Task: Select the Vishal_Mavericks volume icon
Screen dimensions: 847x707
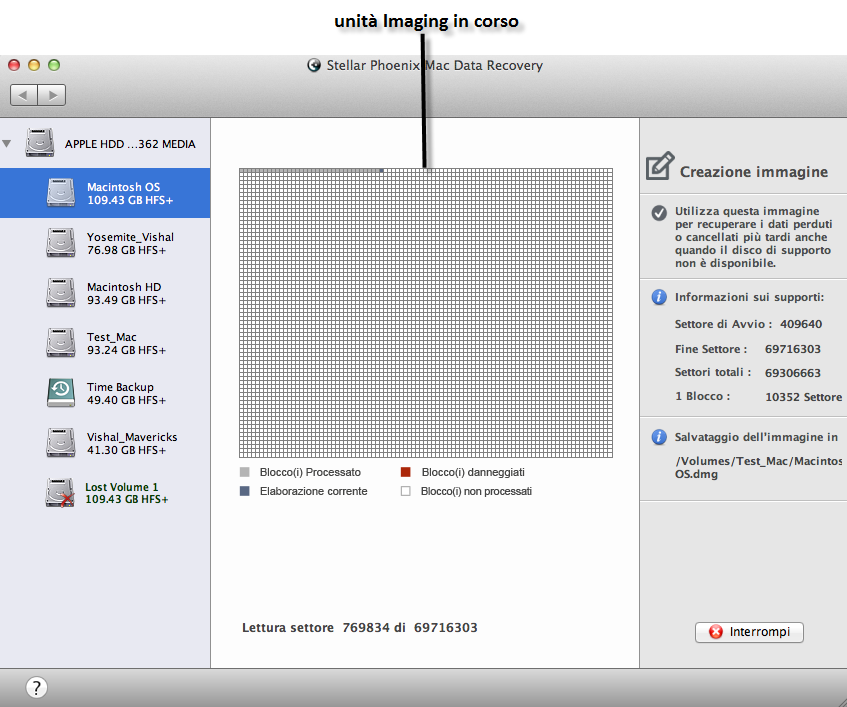Action: click(60, 442)
